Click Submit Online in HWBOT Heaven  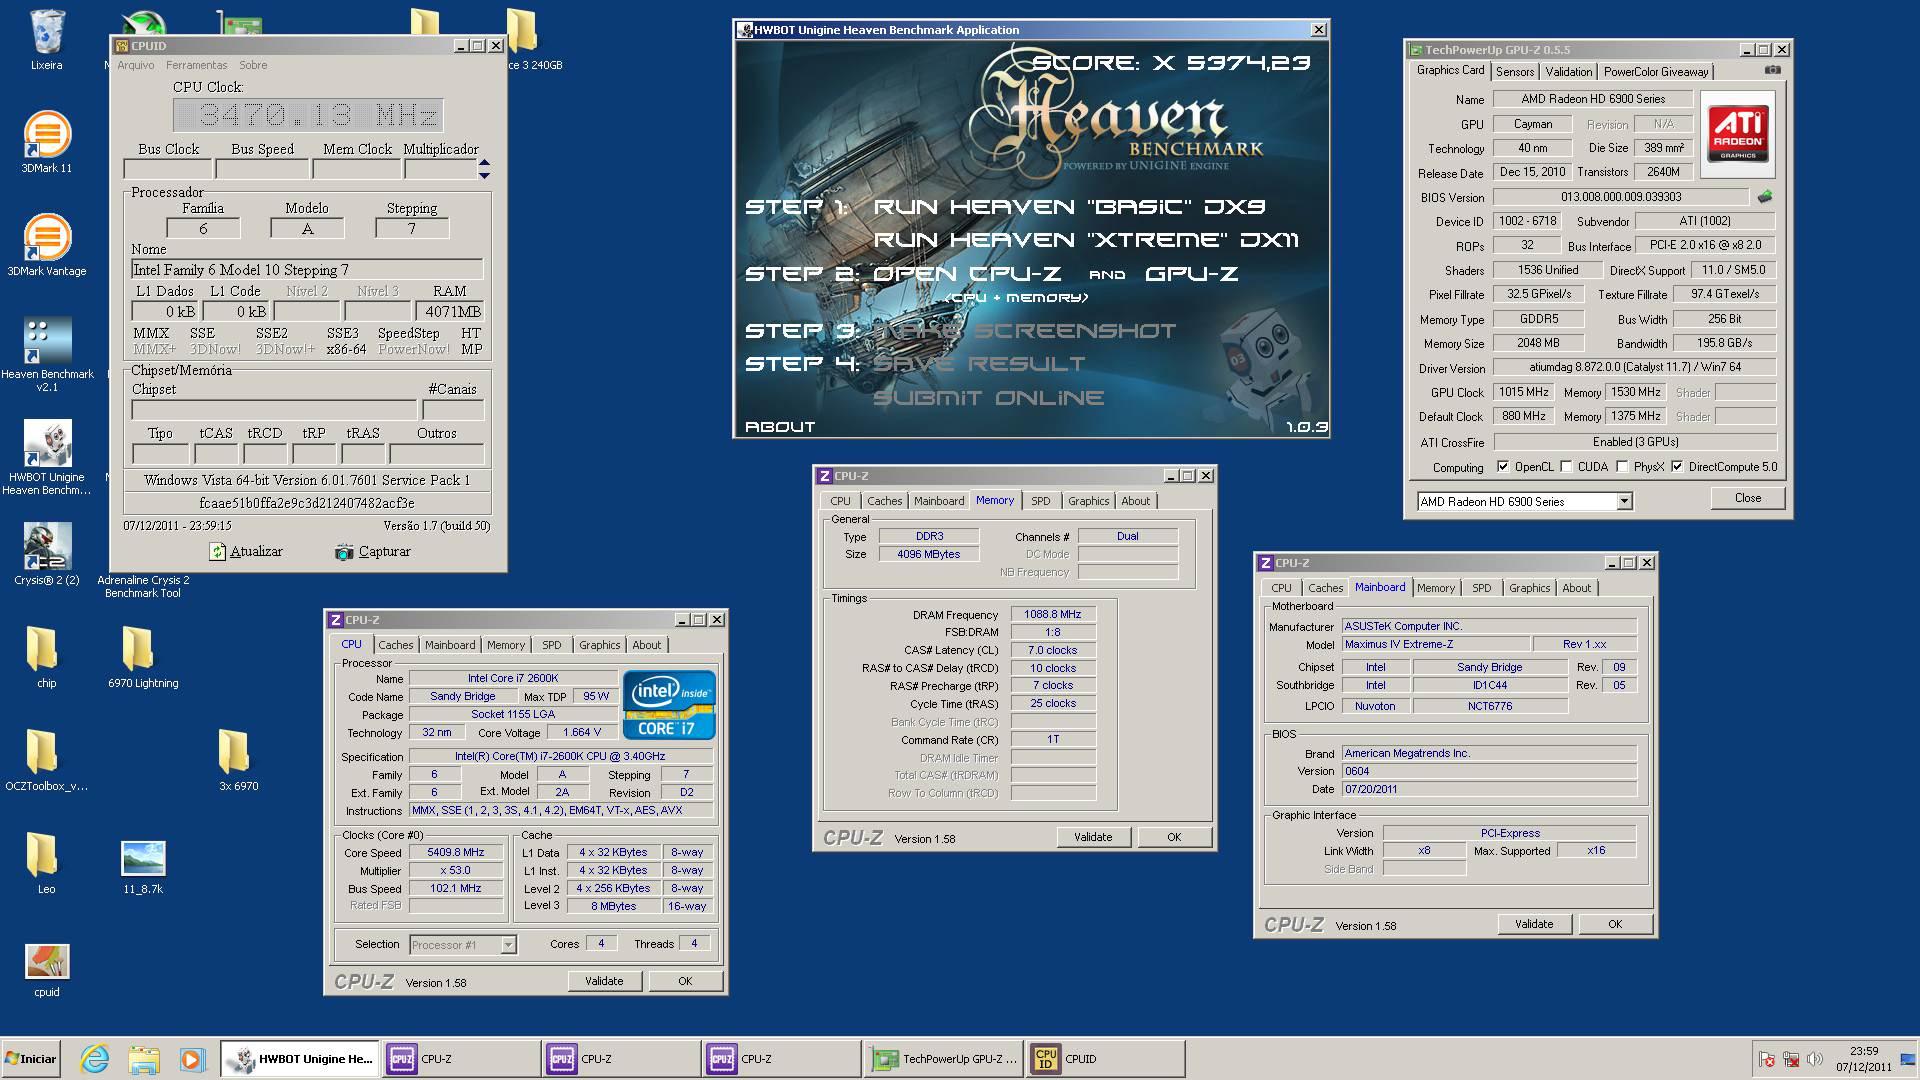989,398
